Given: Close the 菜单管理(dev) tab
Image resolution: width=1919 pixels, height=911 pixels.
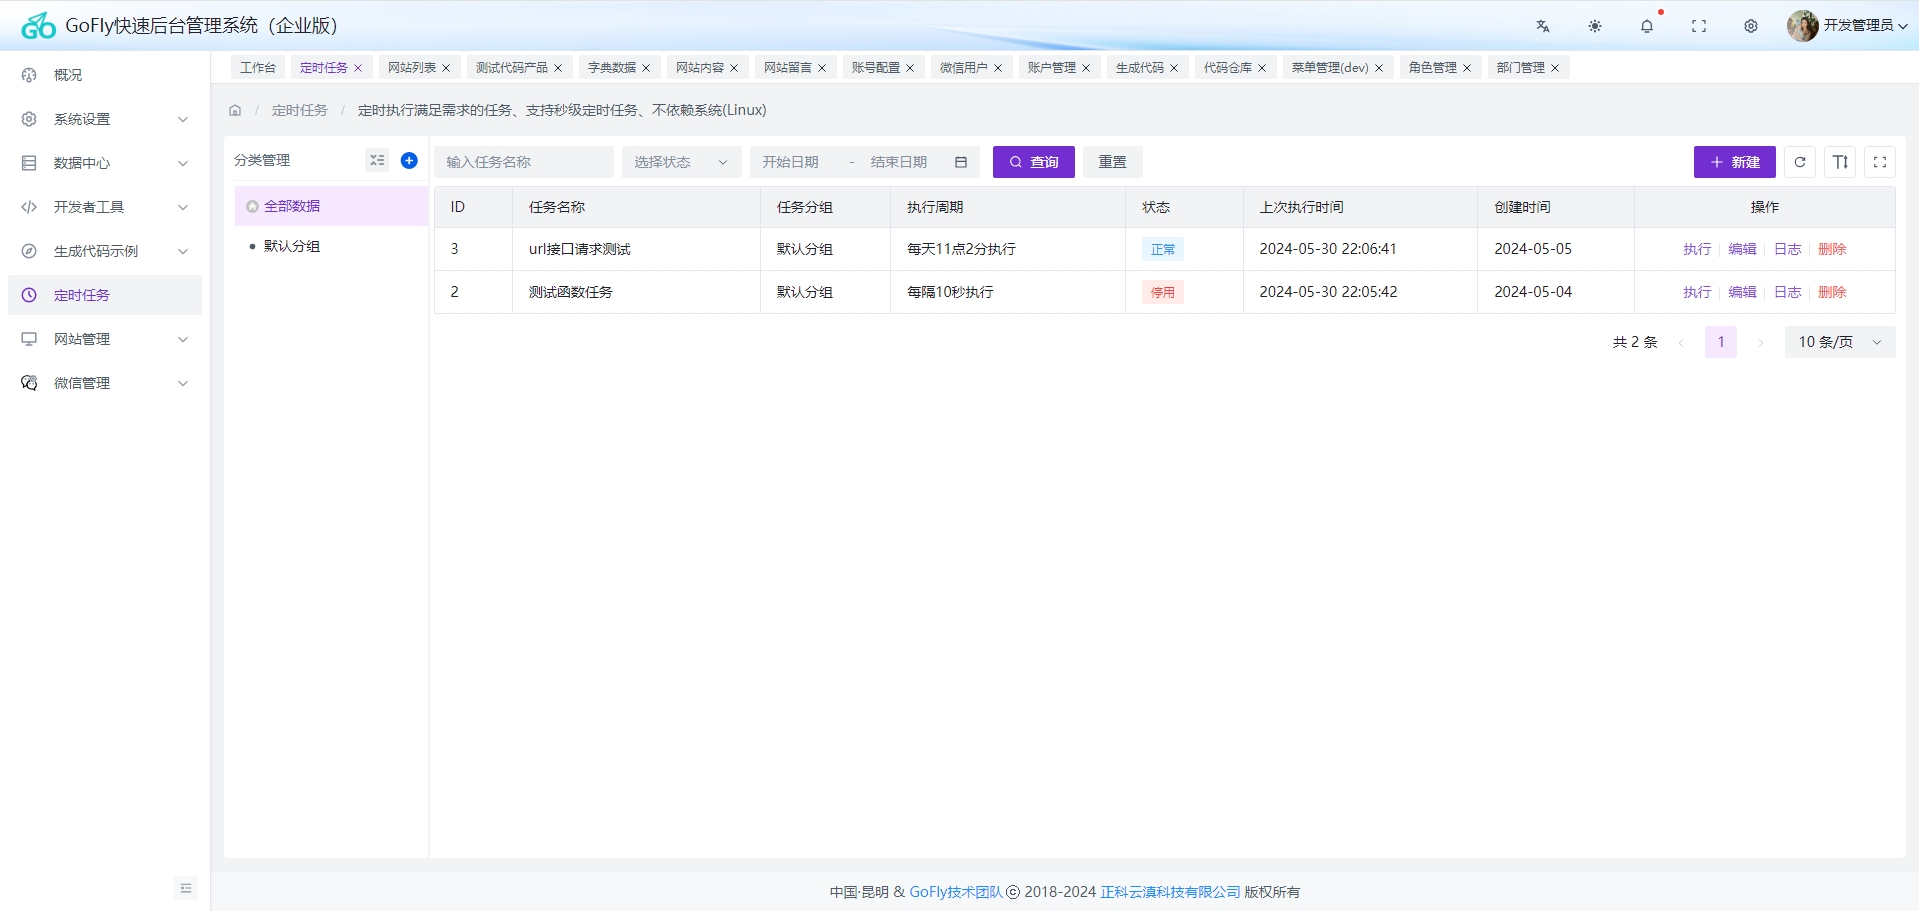Looking at the screenshot, I should (1379, 68).
